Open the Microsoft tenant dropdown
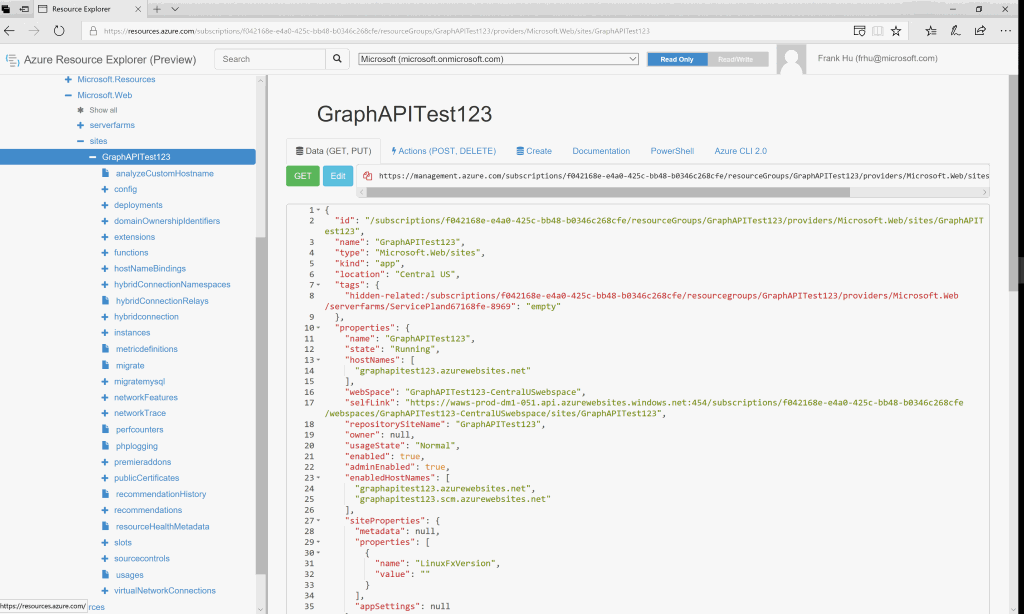The image size is (1024, 614). coord(498,59)
